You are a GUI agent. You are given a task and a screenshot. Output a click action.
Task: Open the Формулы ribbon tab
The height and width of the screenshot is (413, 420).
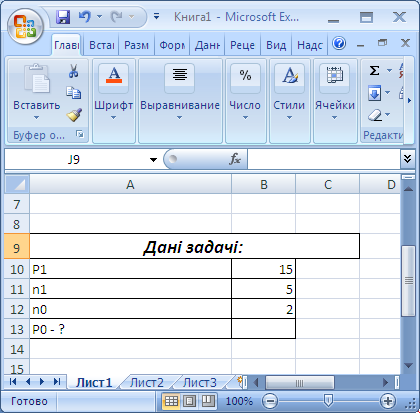172,45
